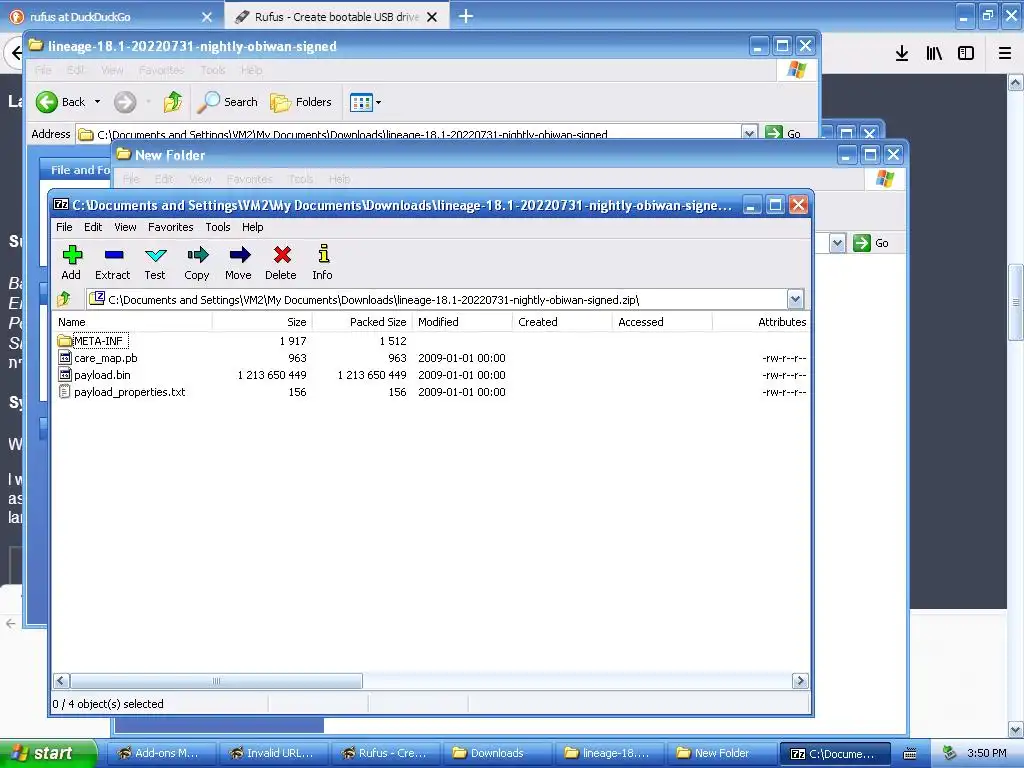Run the 7-Zip Test archive tool
The height and width of the screenshot is (768, 1024).
(155, 263)
